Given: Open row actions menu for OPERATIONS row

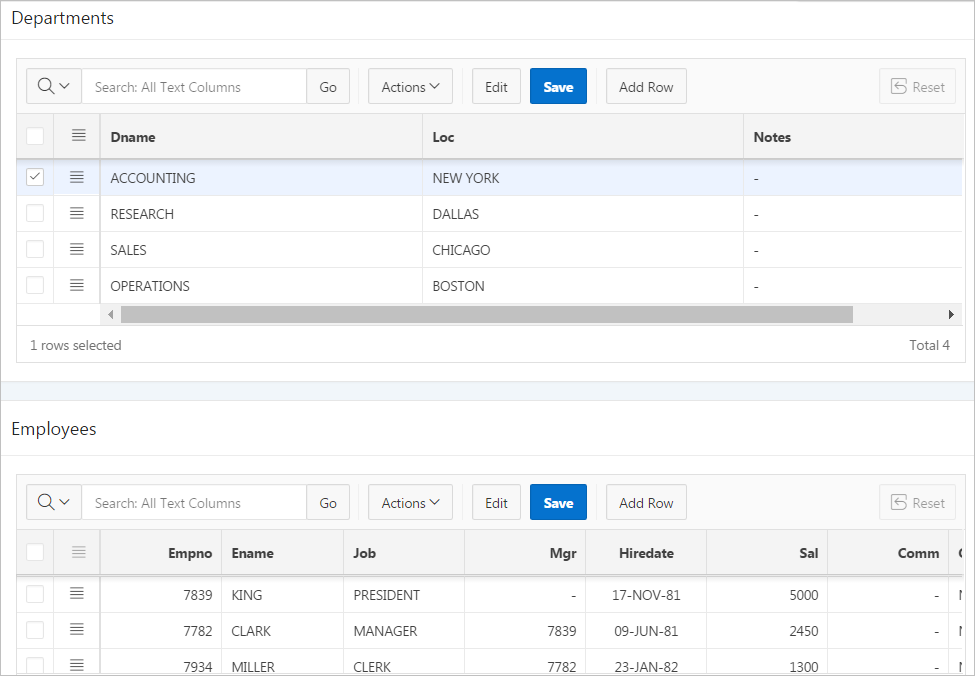Looking at the screenshot, I should tap(78, 285).
